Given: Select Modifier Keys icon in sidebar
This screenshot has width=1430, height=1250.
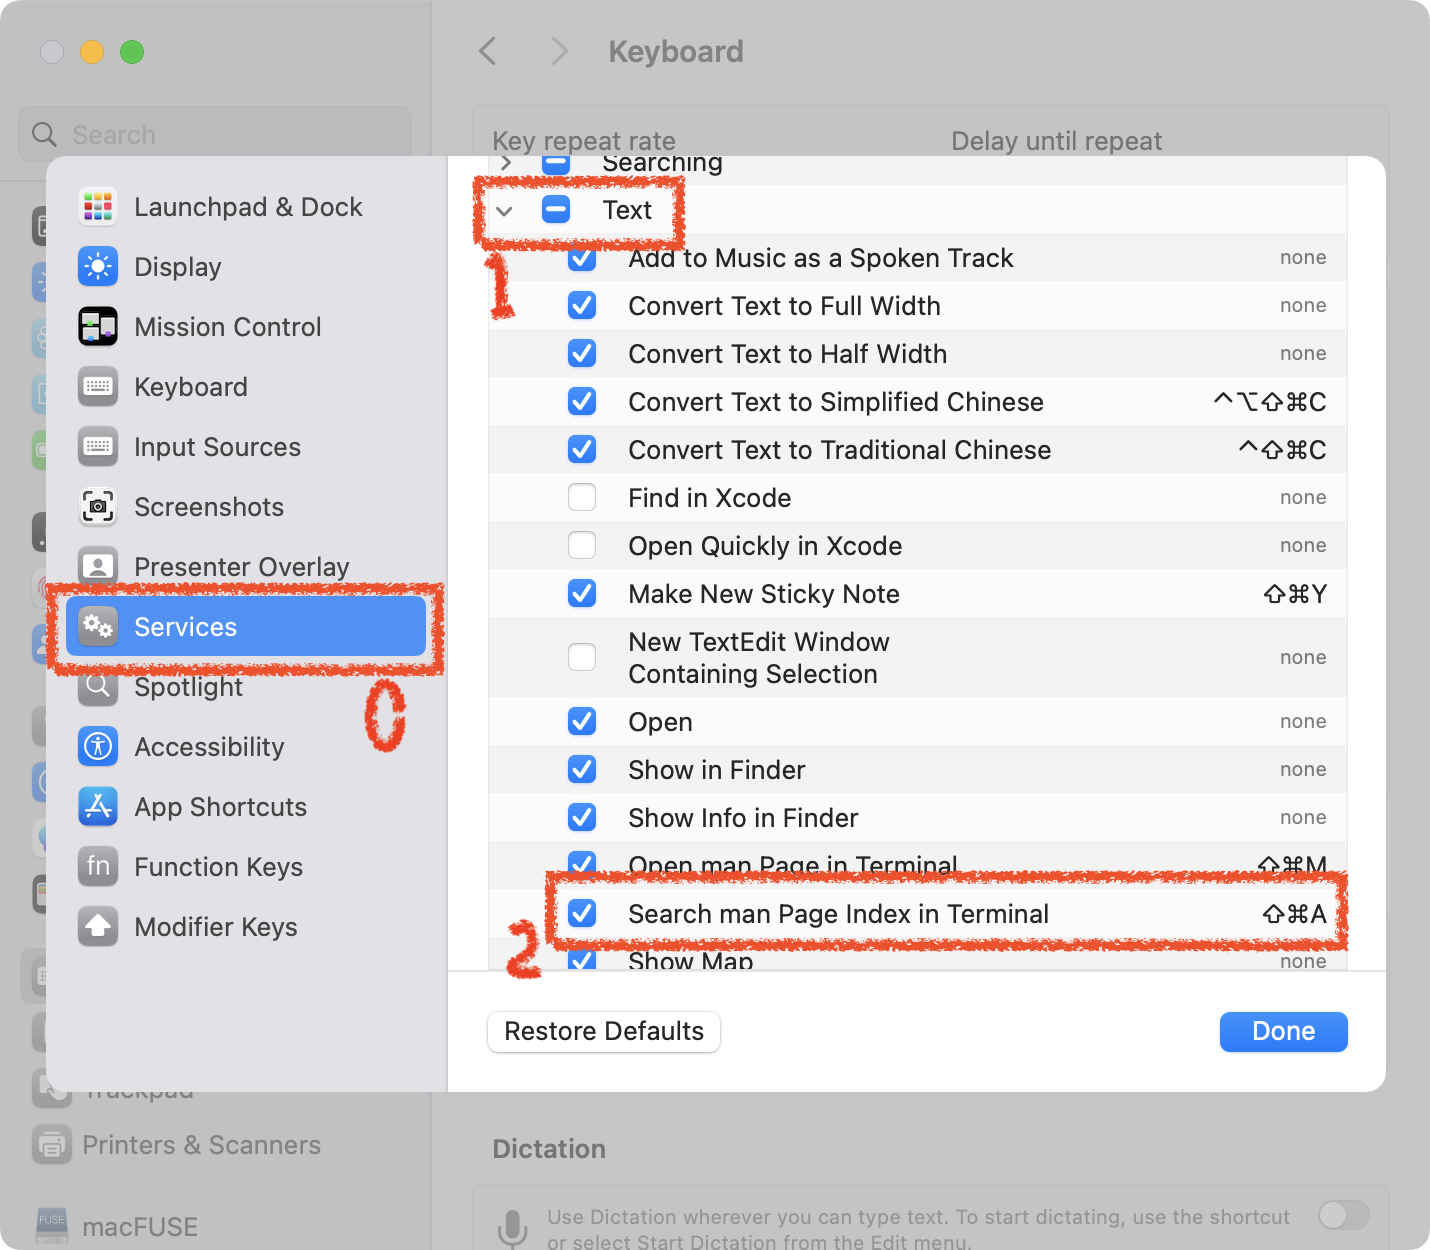Looking at the screenshot, I should click(x=98, y=927).
